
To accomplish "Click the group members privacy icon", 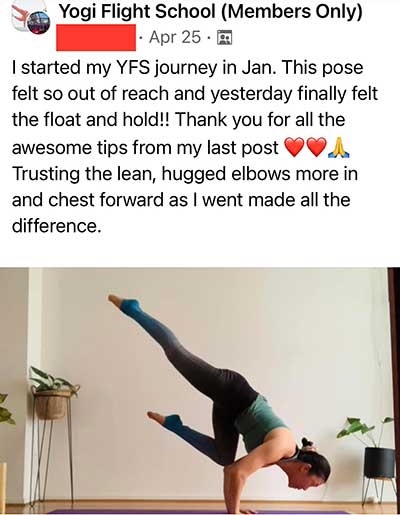I will click(224, 37).
